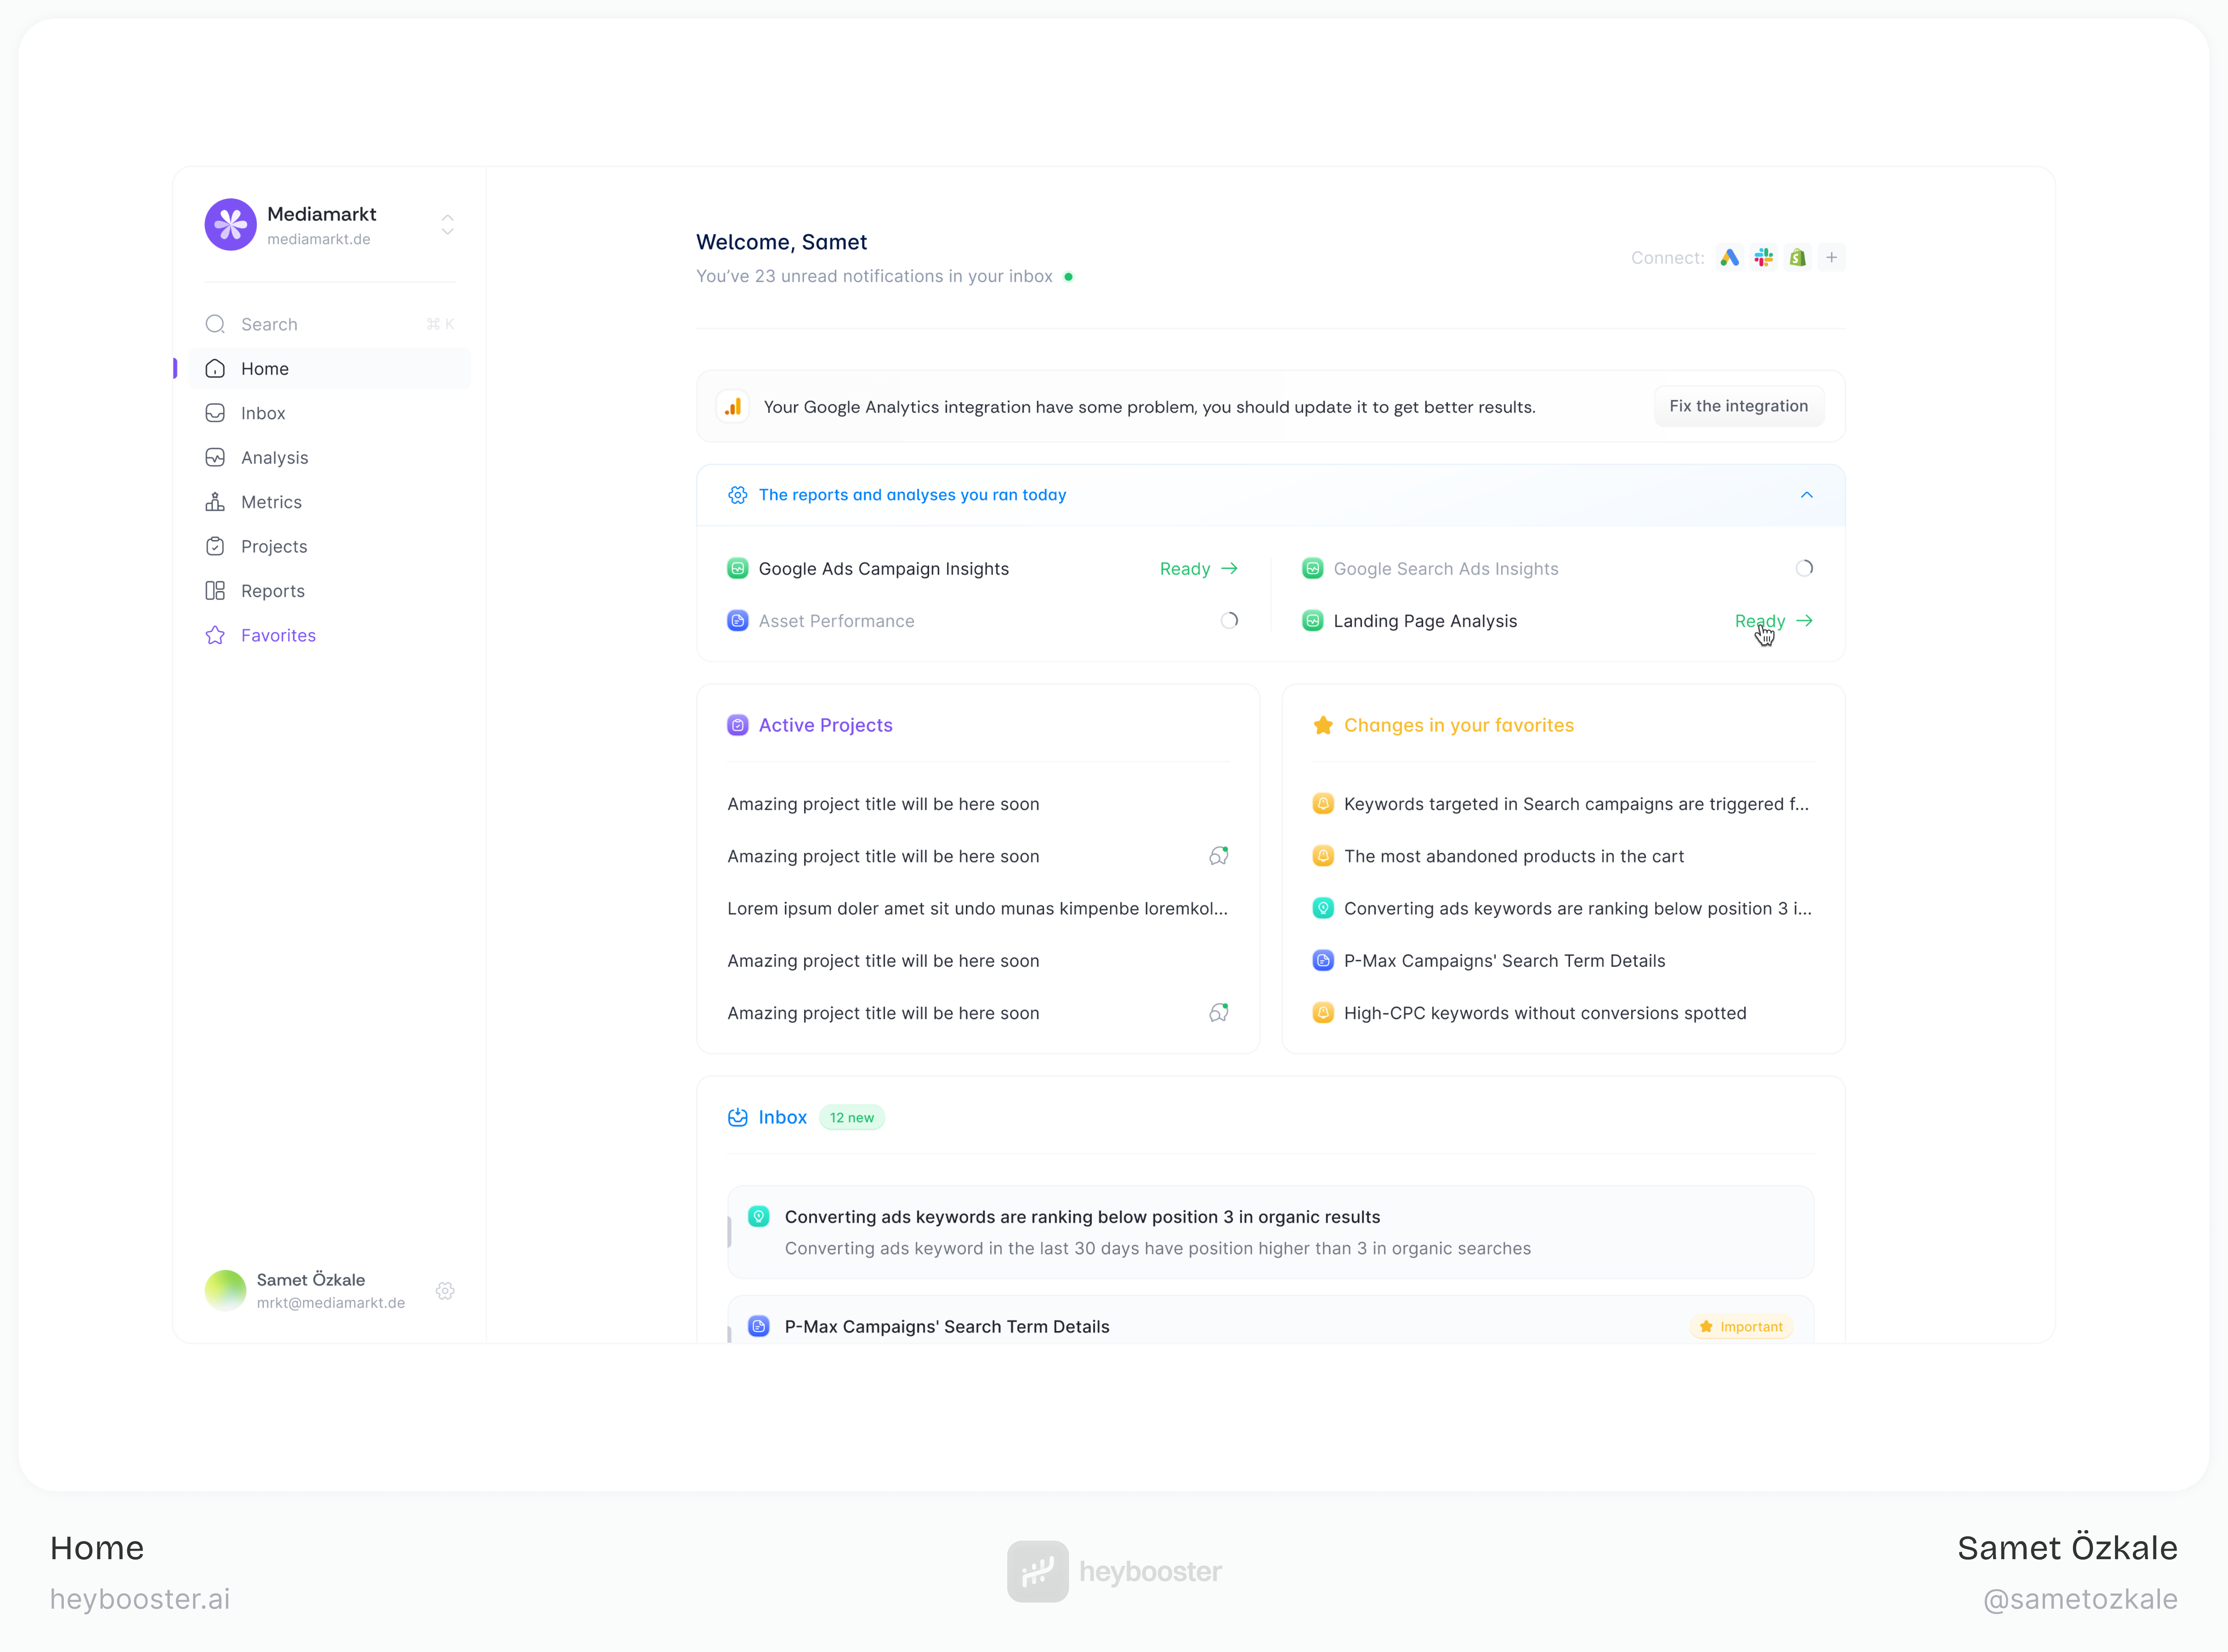The width and height of the screenshot is (2228, 1652).
Task: Connect the Shopify integration icon
Action: point(1797,257)
